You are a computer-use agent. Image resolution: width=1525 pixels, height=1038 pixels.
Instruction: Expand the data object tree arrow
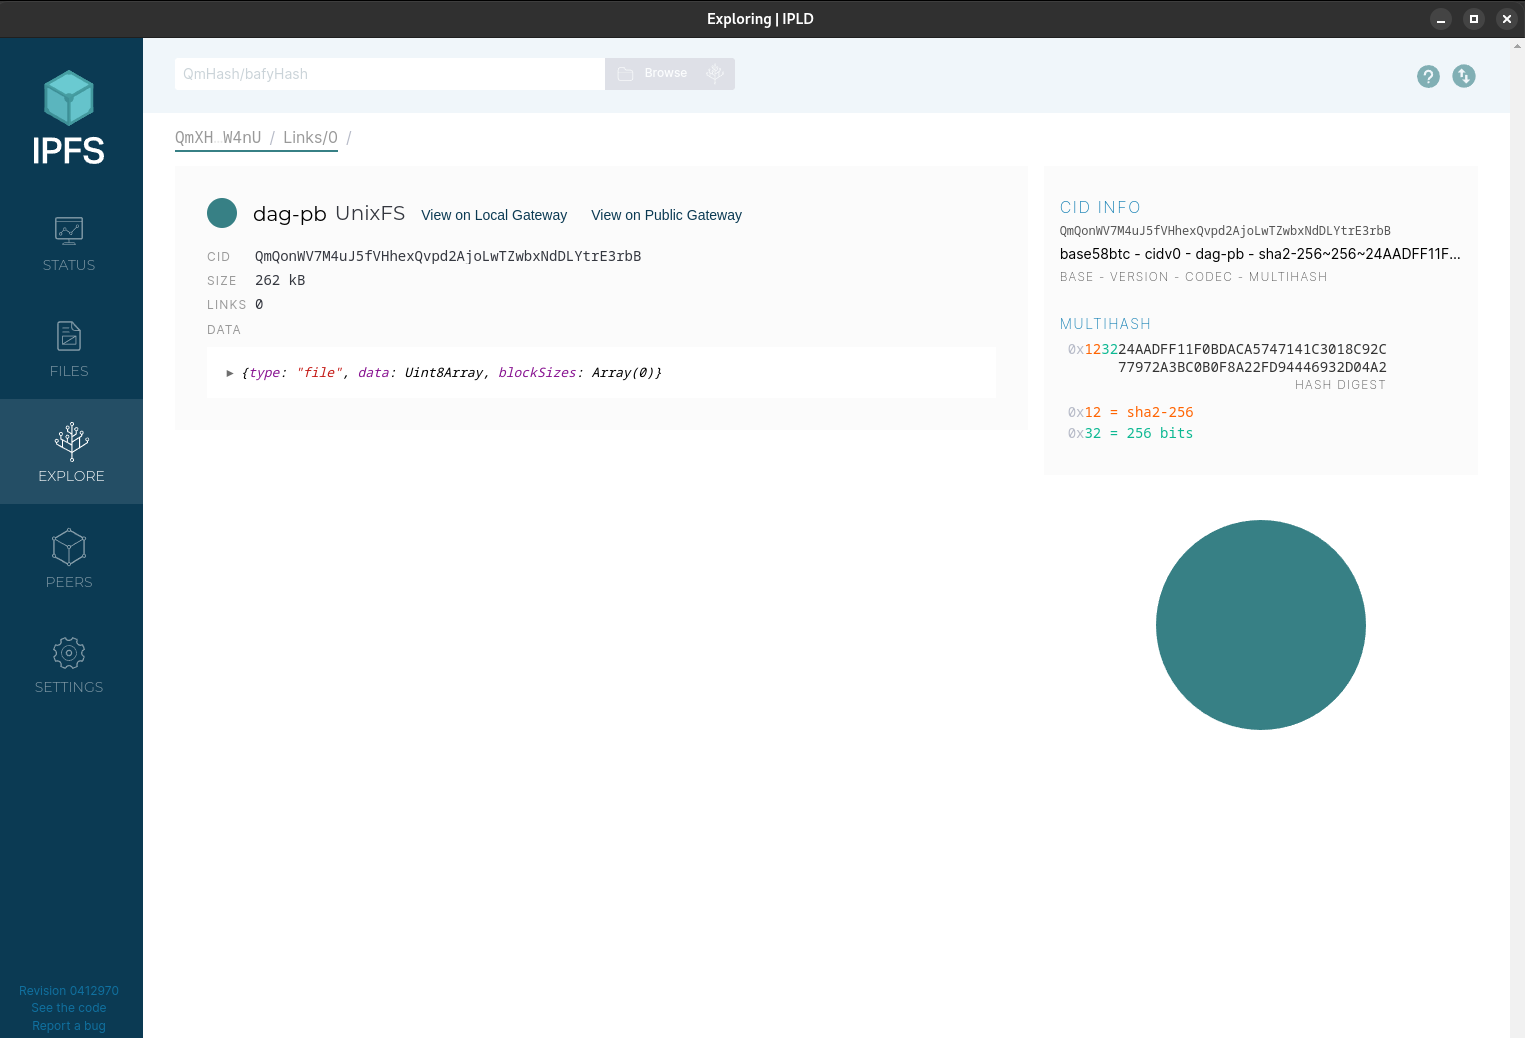230,373
